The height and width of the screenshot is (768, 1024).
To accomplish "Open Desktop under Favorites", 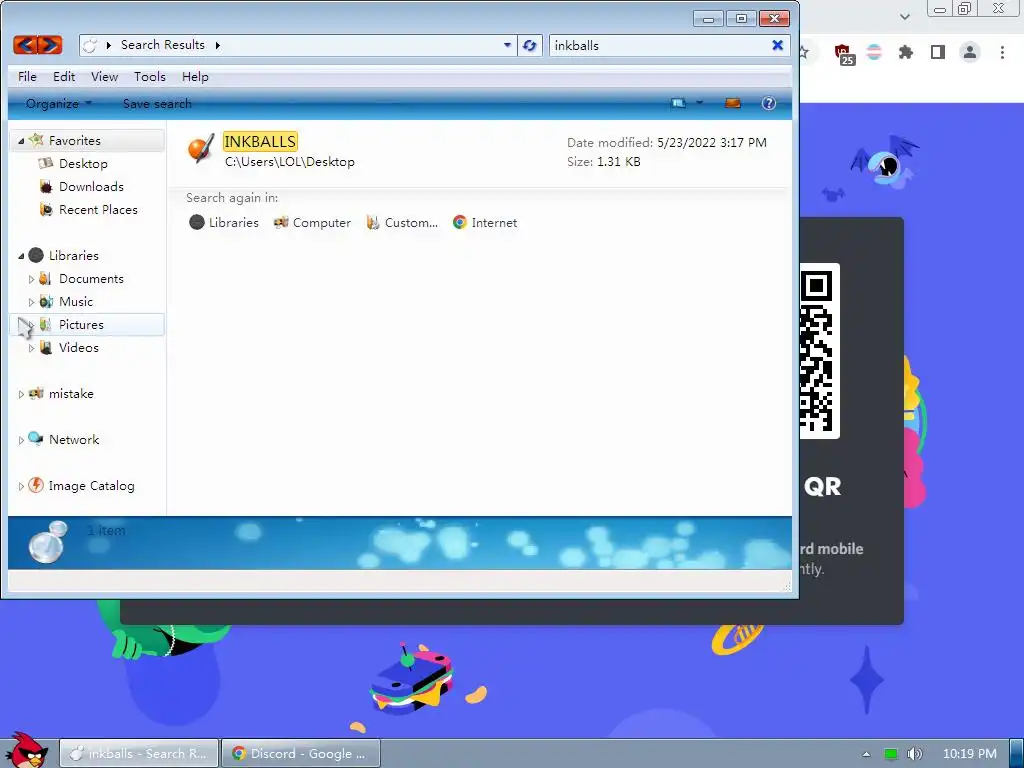I will (x=83, y=164).
